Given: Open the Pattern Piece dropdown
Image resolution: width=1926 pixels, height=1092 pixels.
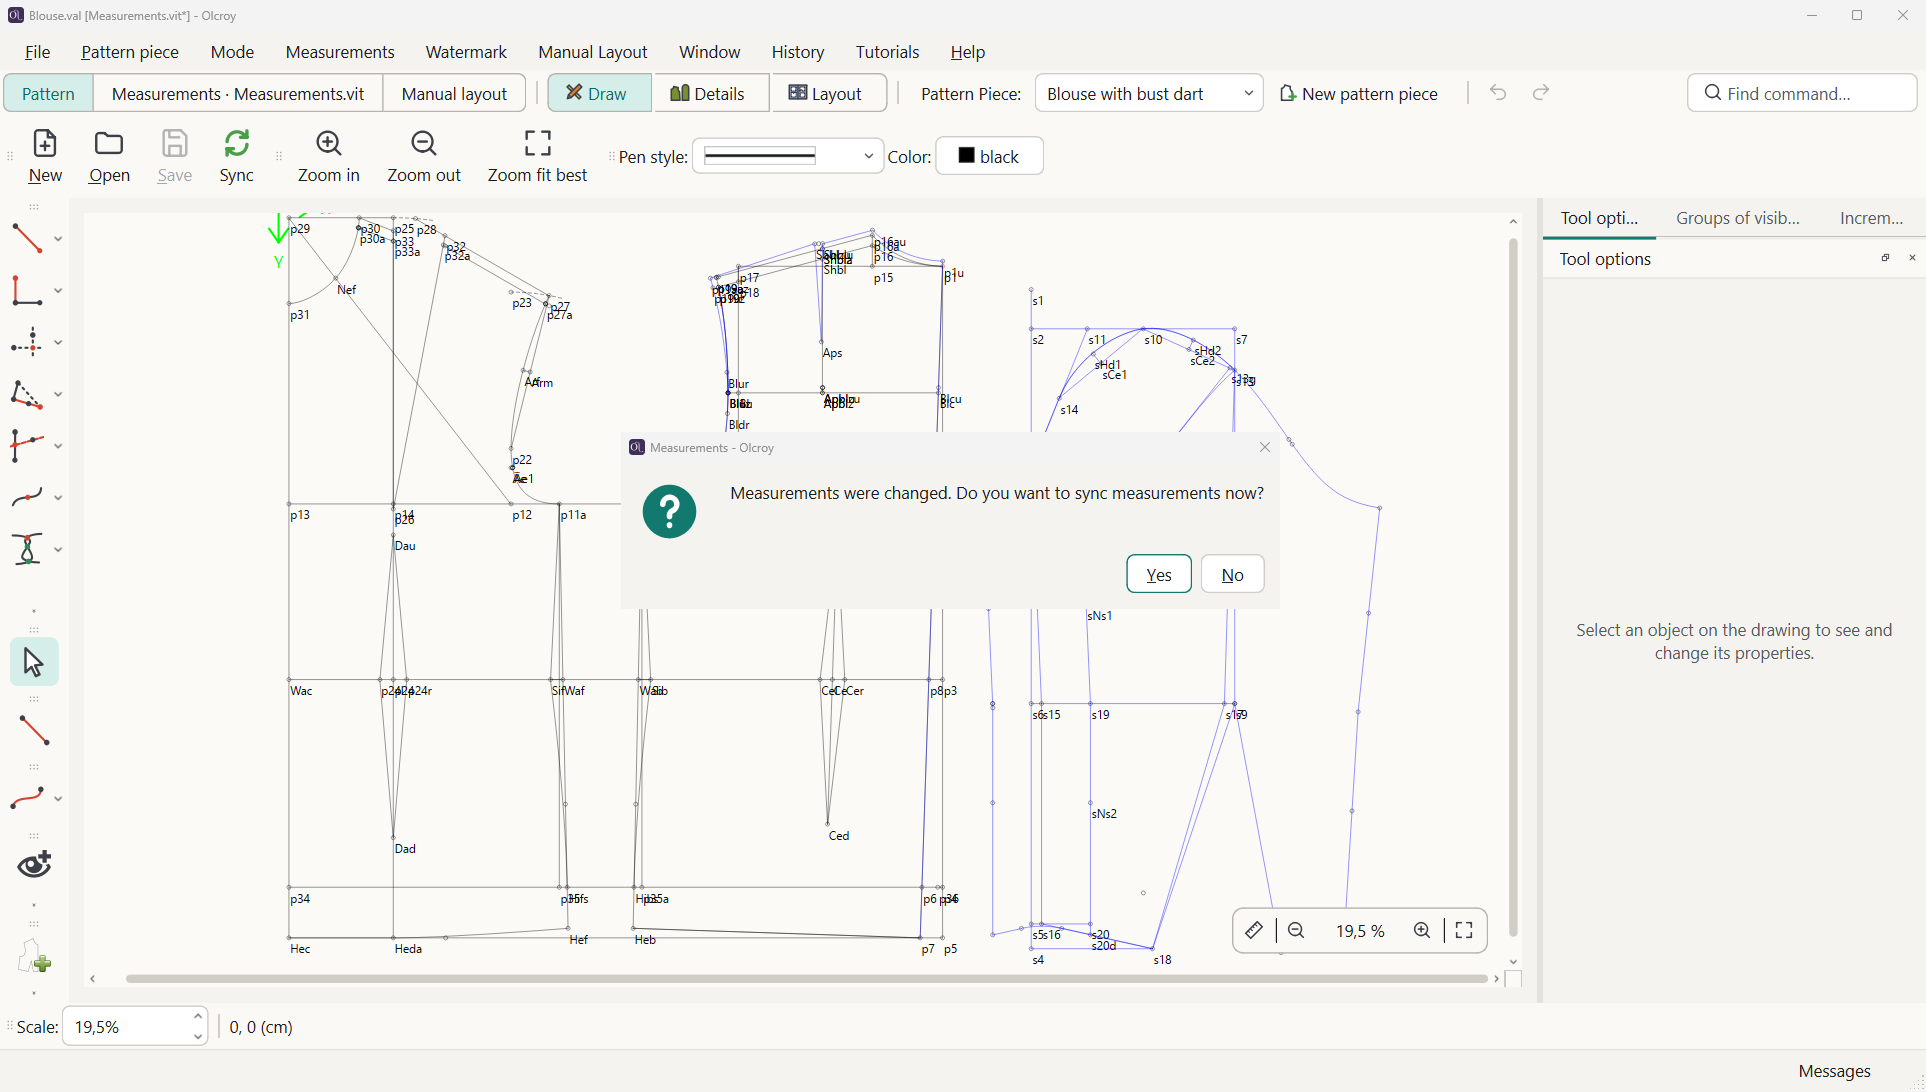Looking at the screenshot, I should 1149,93.
